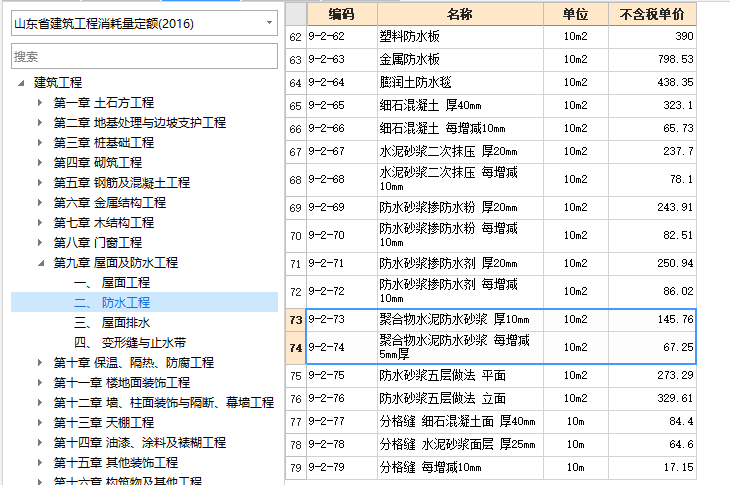
Task: Select row header 73
Action: [x=296, y=320]
